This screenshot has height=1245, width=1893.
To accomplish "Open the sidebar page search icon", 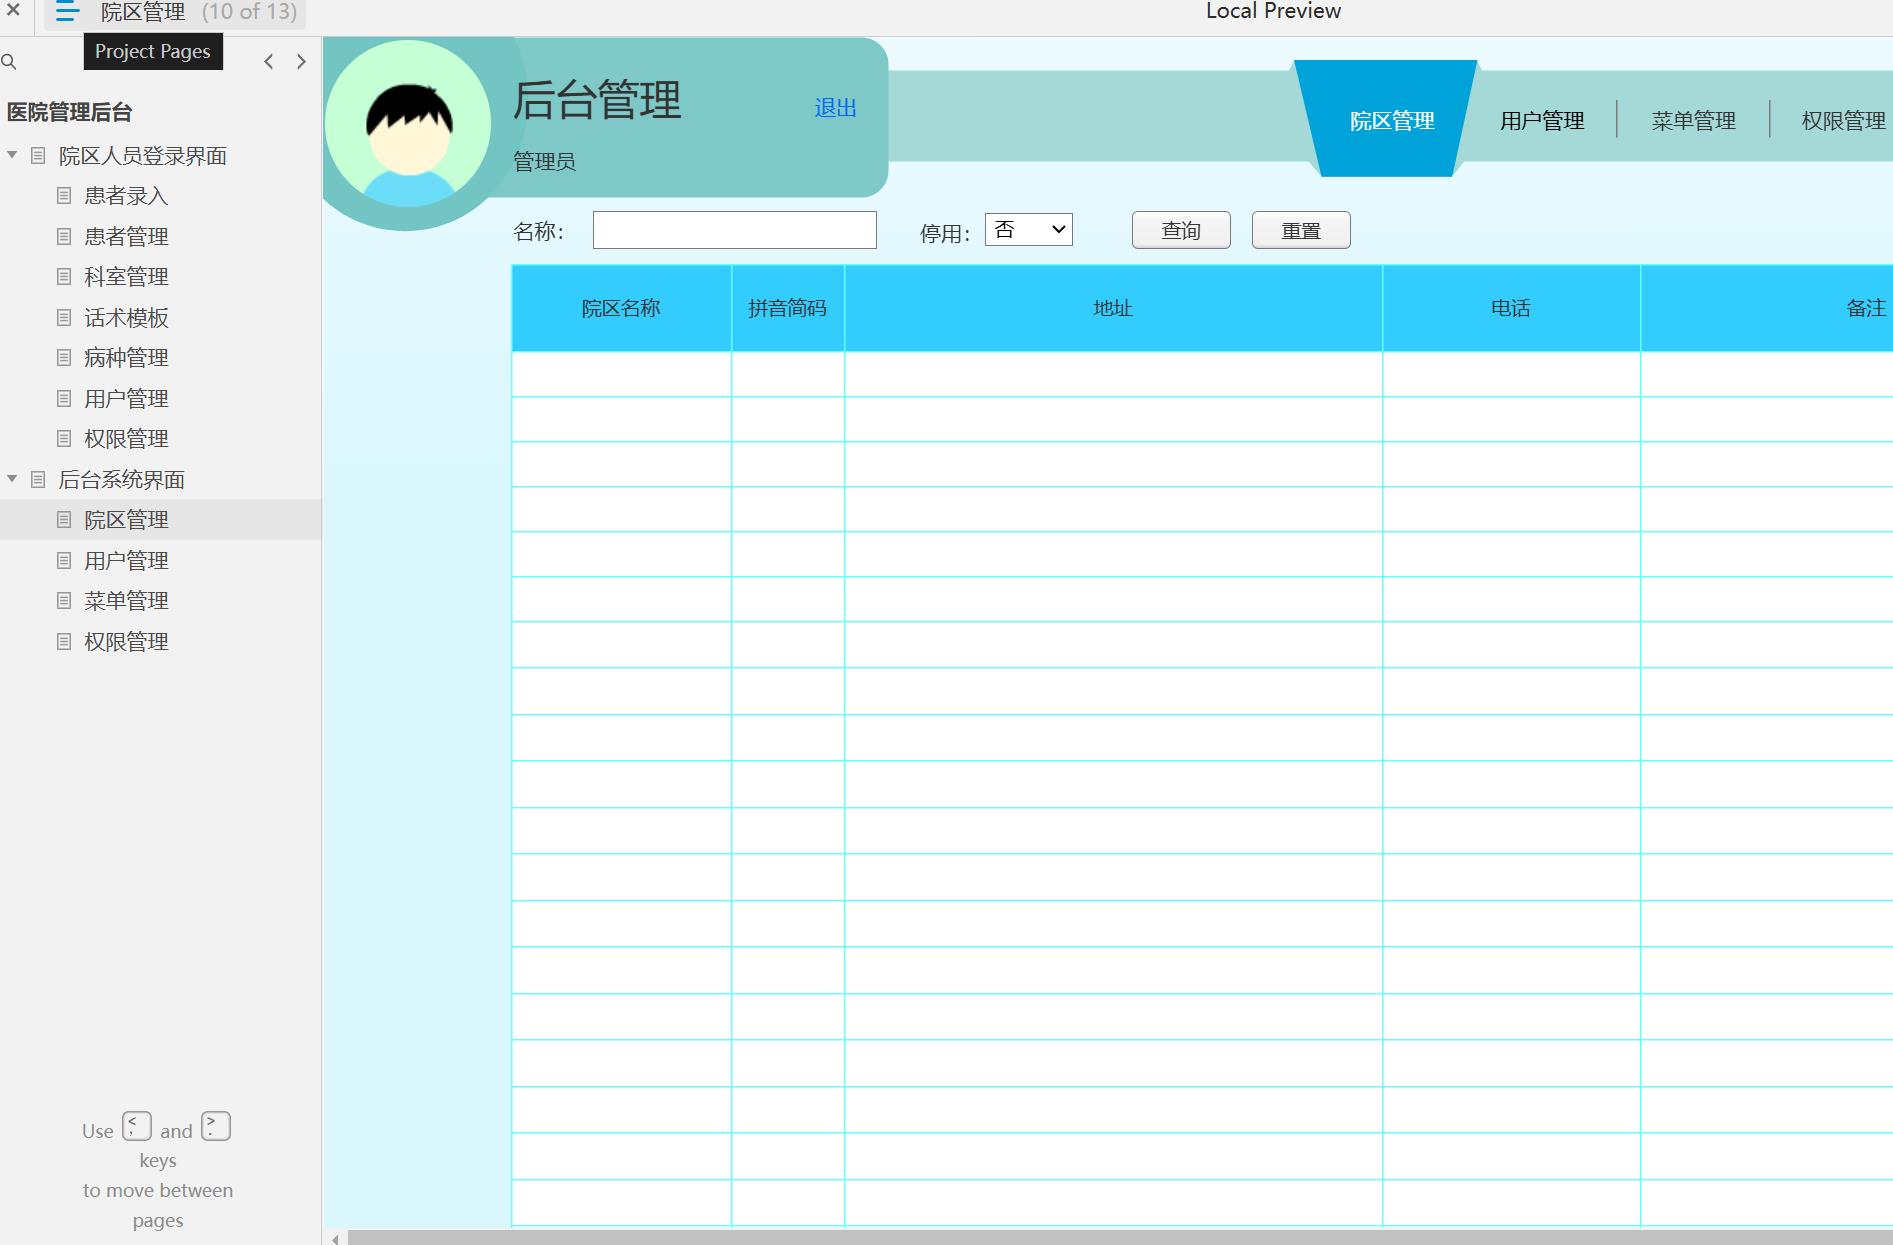I will (x=9, y=62).
